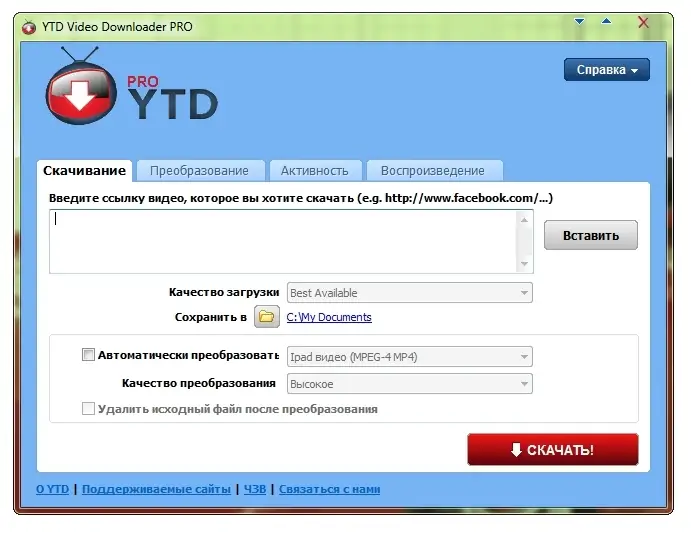Go to the Воспроизведение tab

(434, 171)
